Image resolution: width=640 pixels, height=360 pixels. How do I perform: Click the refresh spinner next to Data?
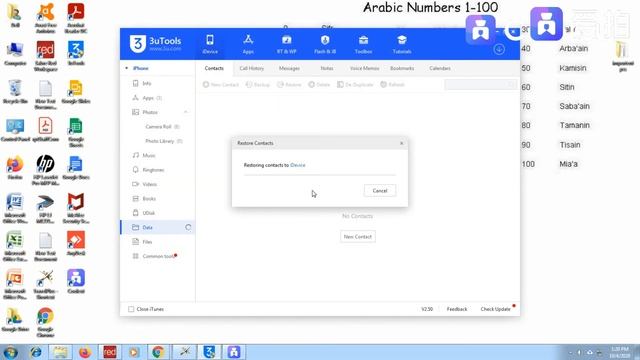(x=188, y=227)
